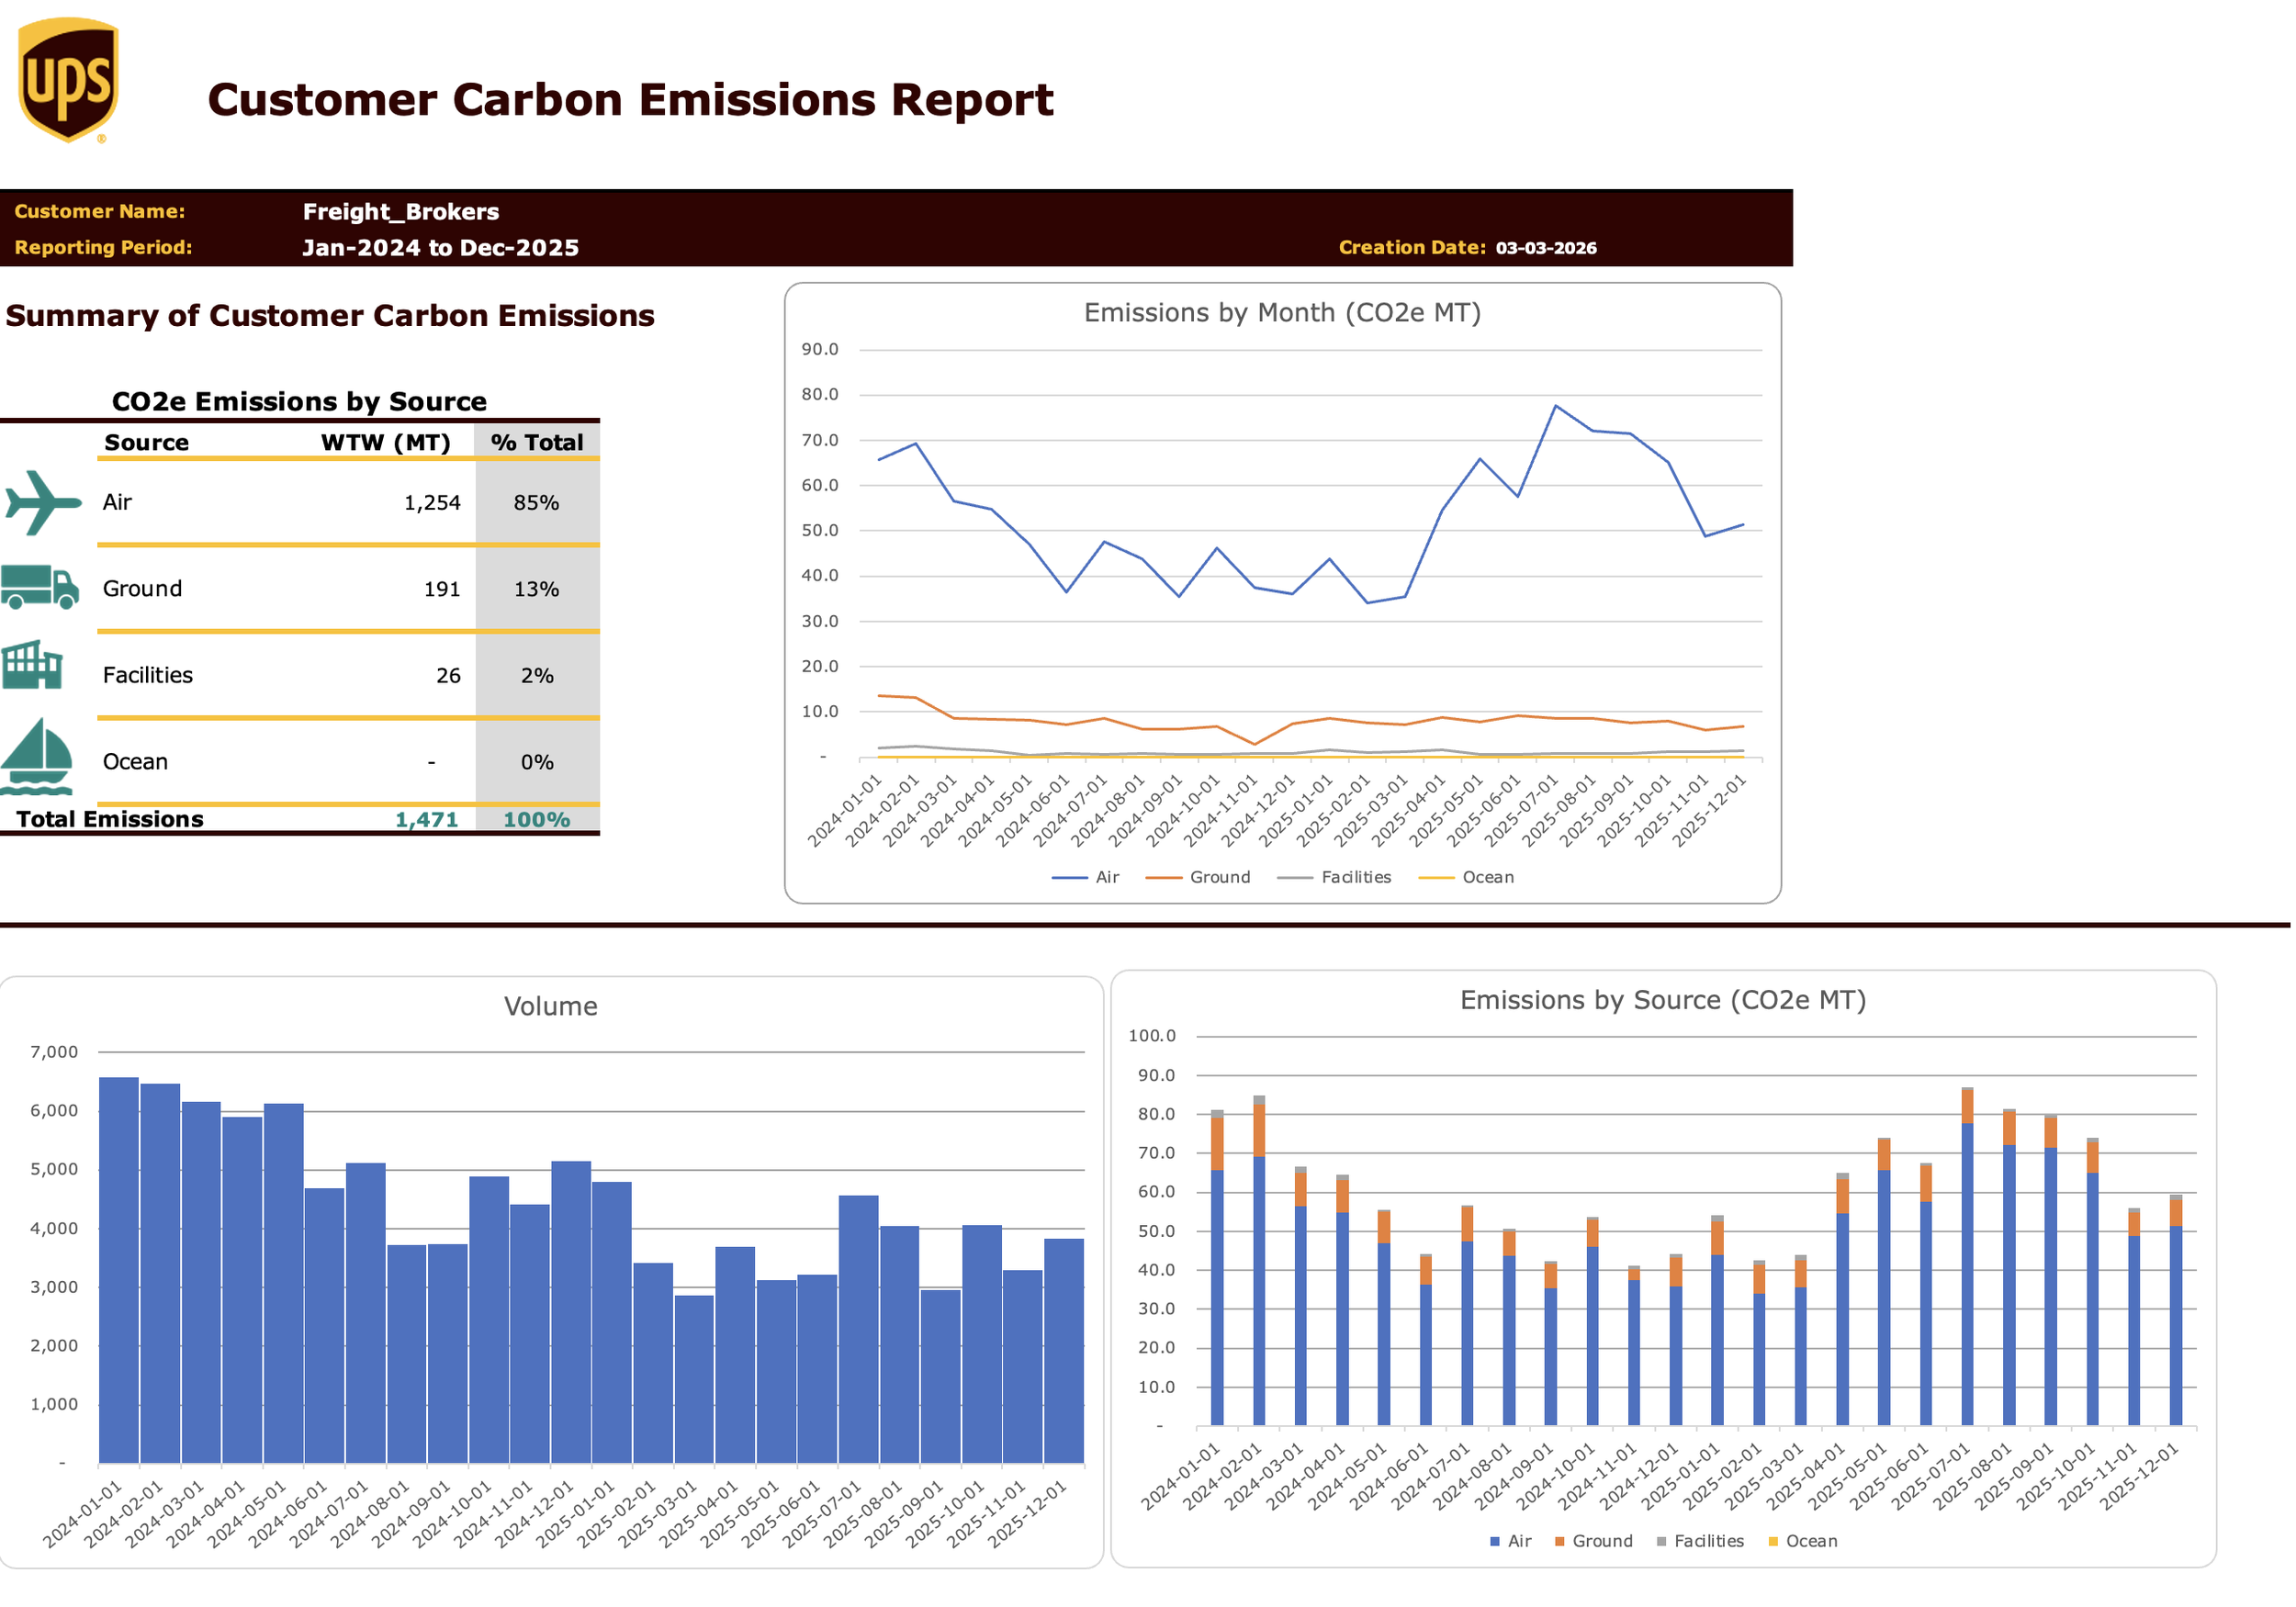Select the Emissions by Source chart title

[x=1663, y=1001]
